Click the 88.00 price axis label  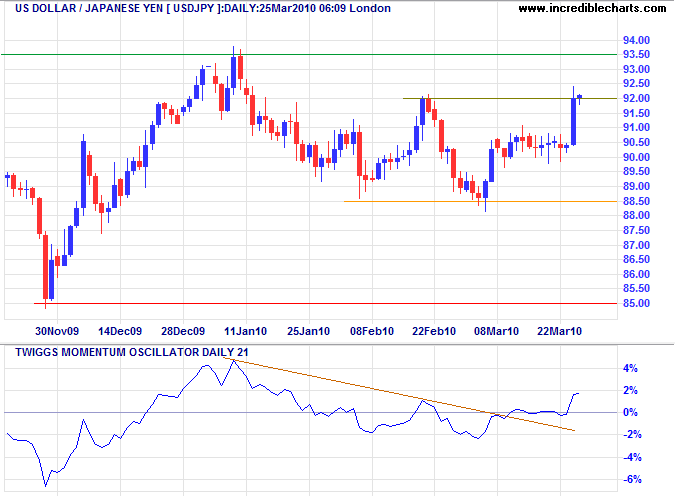(636, 215)
